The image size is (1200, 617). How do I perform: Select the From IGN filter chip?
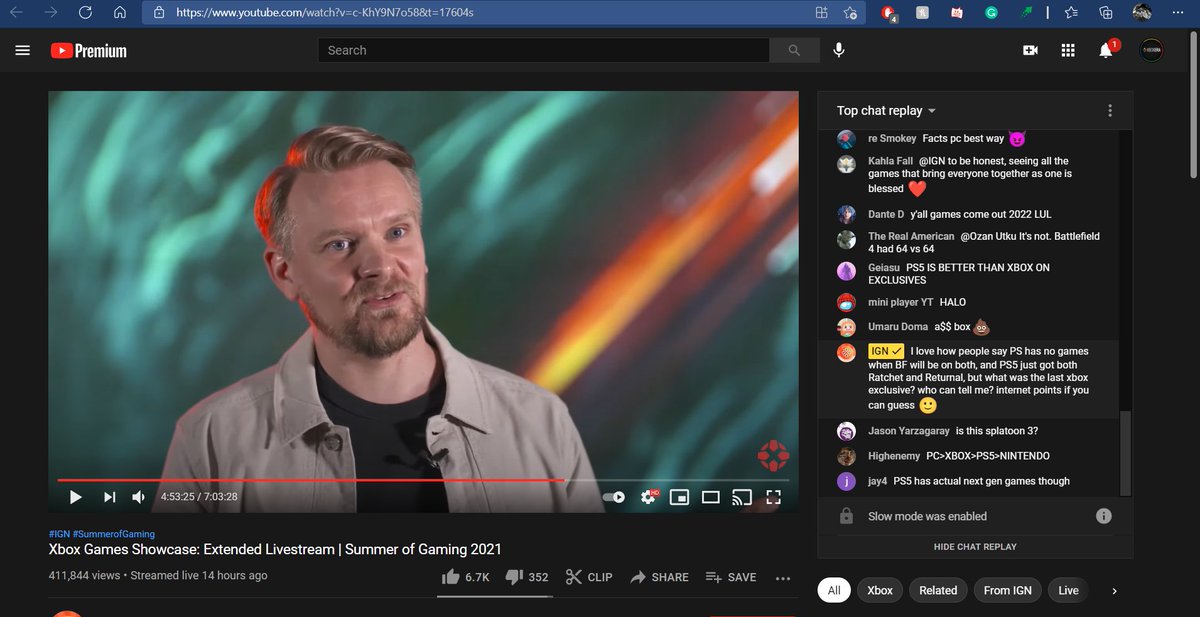click(1008, 590)
